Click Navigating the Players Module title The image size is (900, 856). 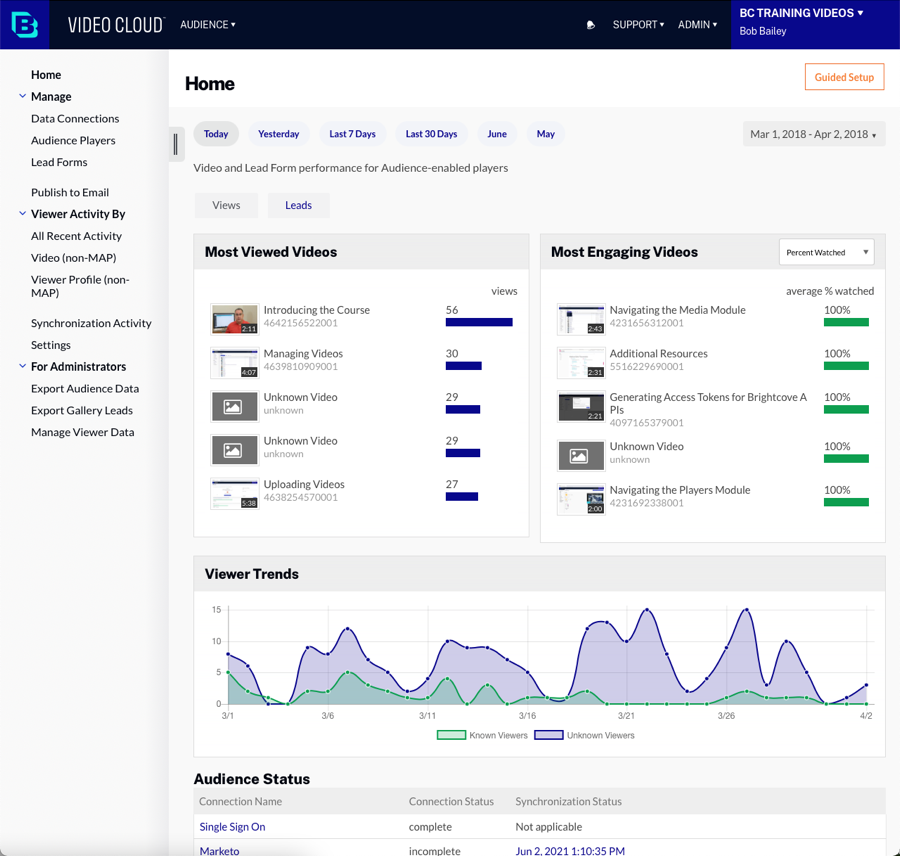(680, 490)
